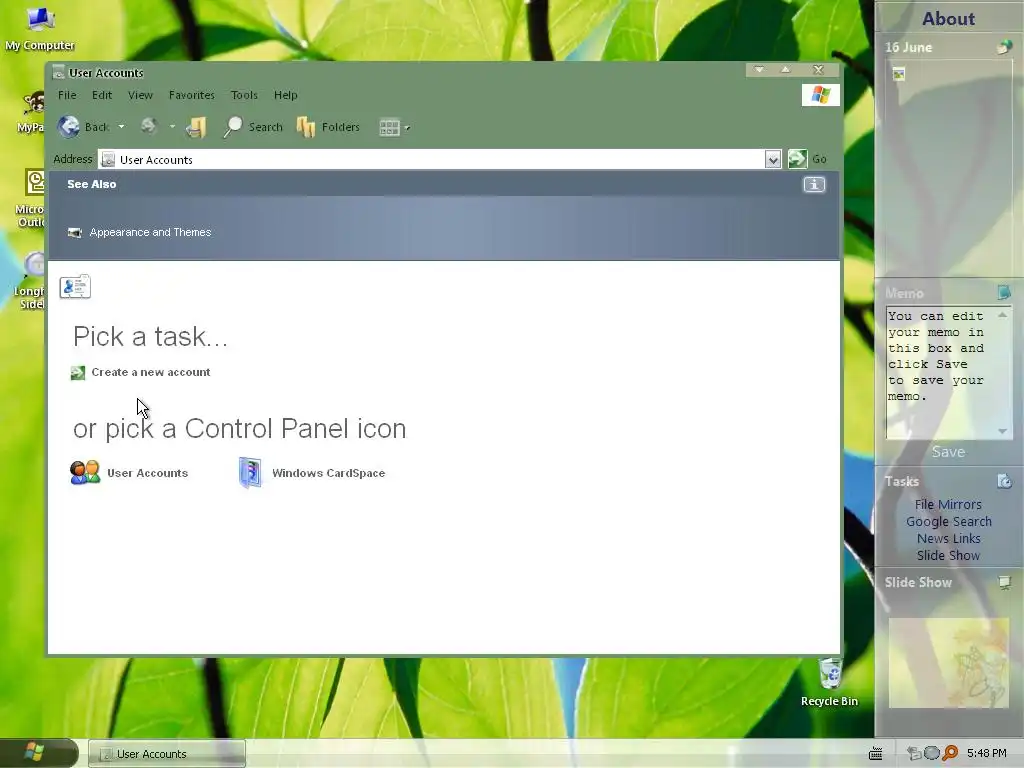Open the File Mirrors task link

click(x=948, y=504)
